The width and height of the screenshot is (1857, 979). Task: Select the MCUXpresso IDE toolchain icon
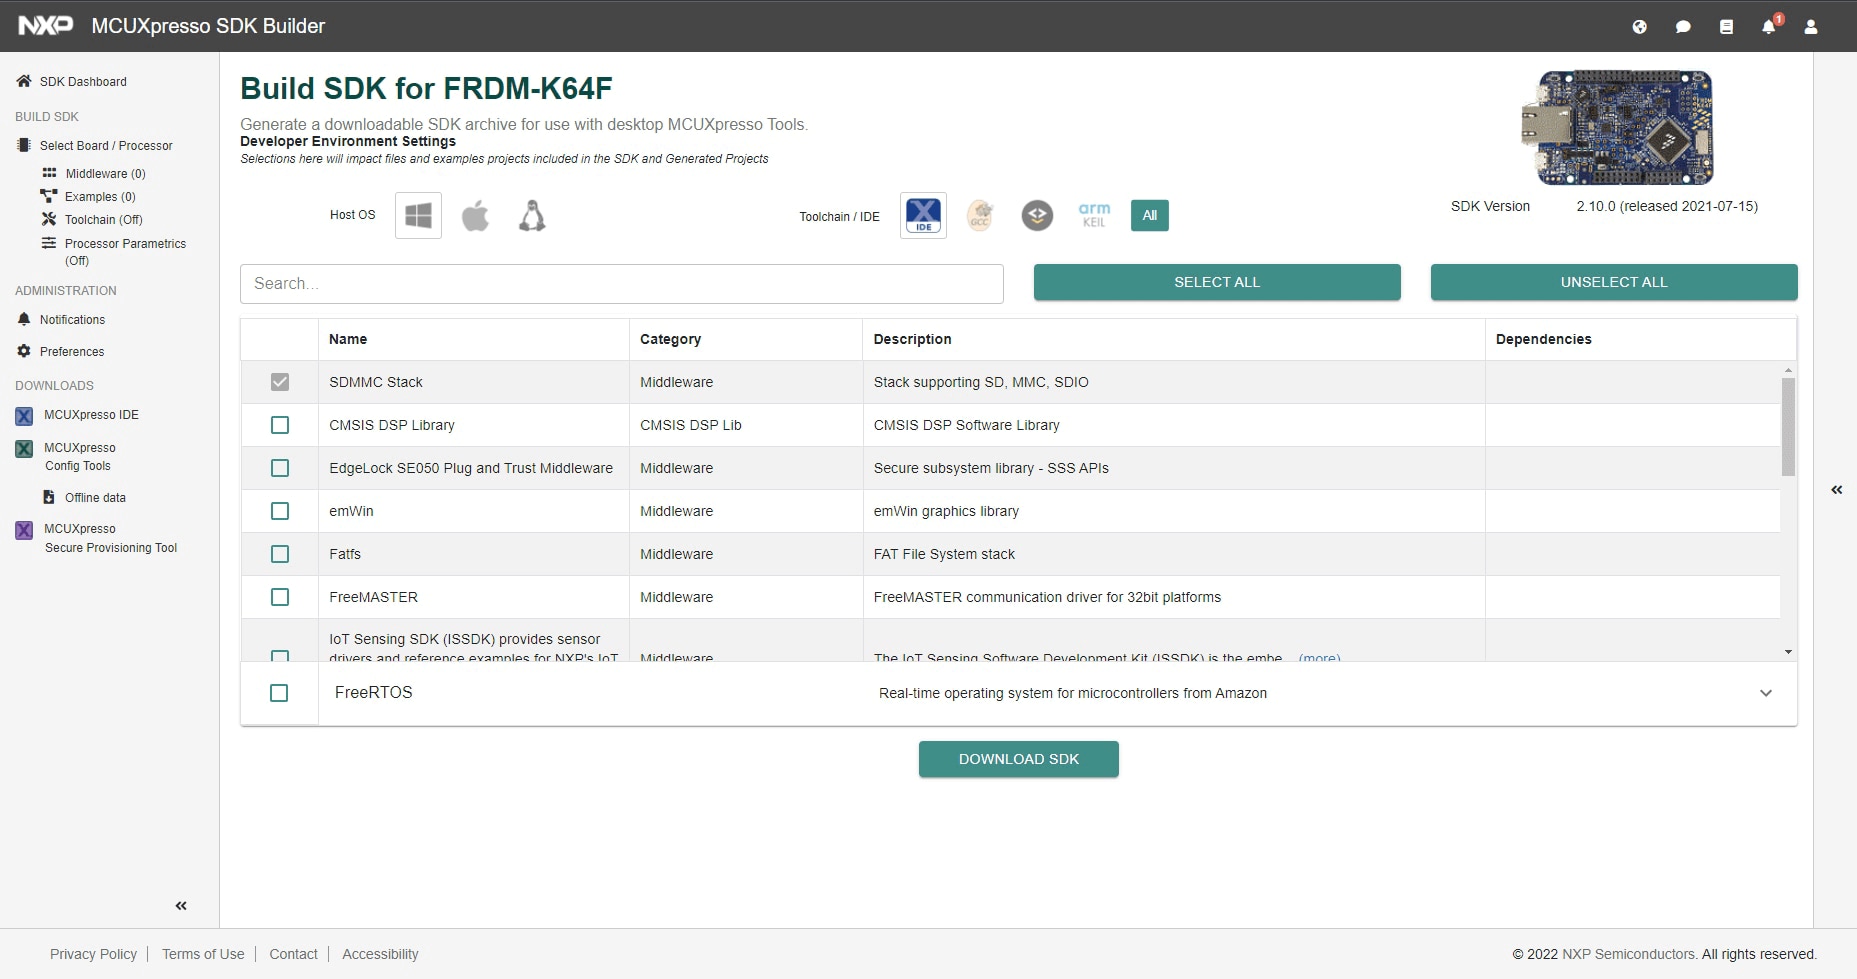coord(923,215)
